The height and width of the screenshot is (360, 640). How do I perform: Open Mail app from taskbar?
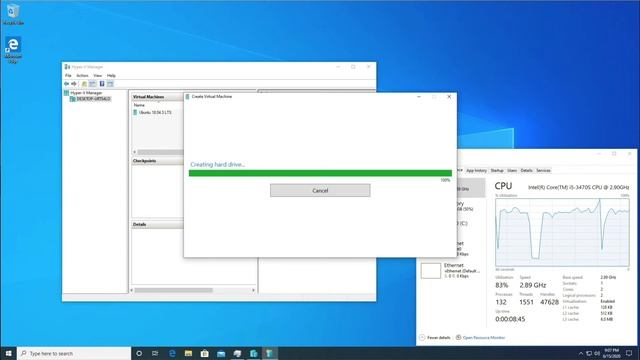pyautogui.click(x=221, y=353)
